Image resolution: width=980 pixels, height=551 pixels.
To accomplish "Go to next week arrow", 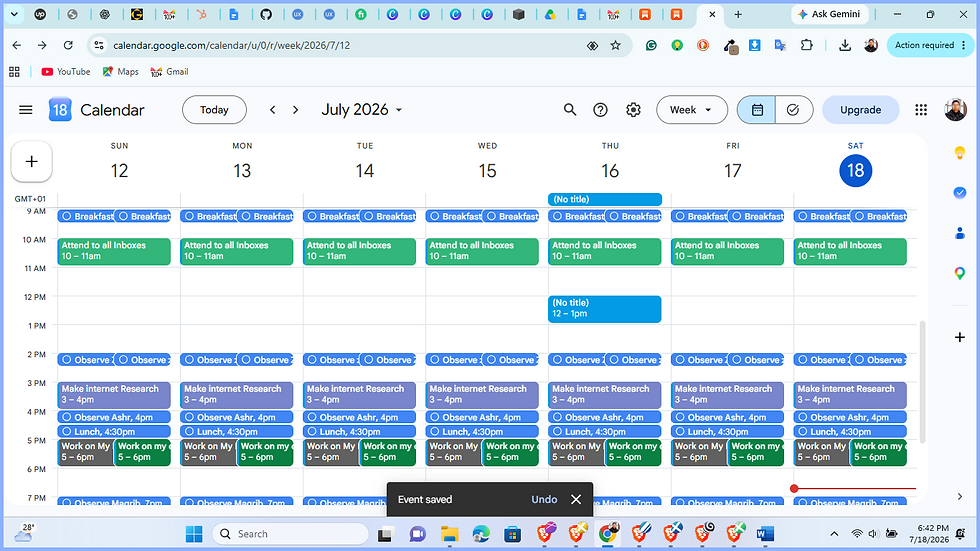I will tap(296, 110).
